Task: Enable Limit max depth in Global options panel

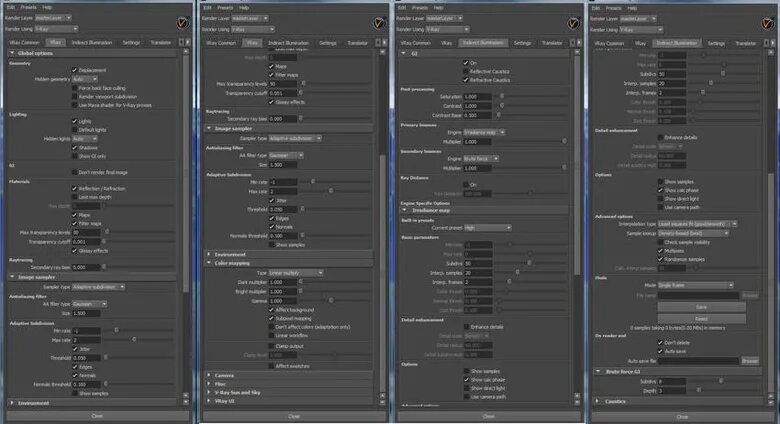Action: pos(75,197)
